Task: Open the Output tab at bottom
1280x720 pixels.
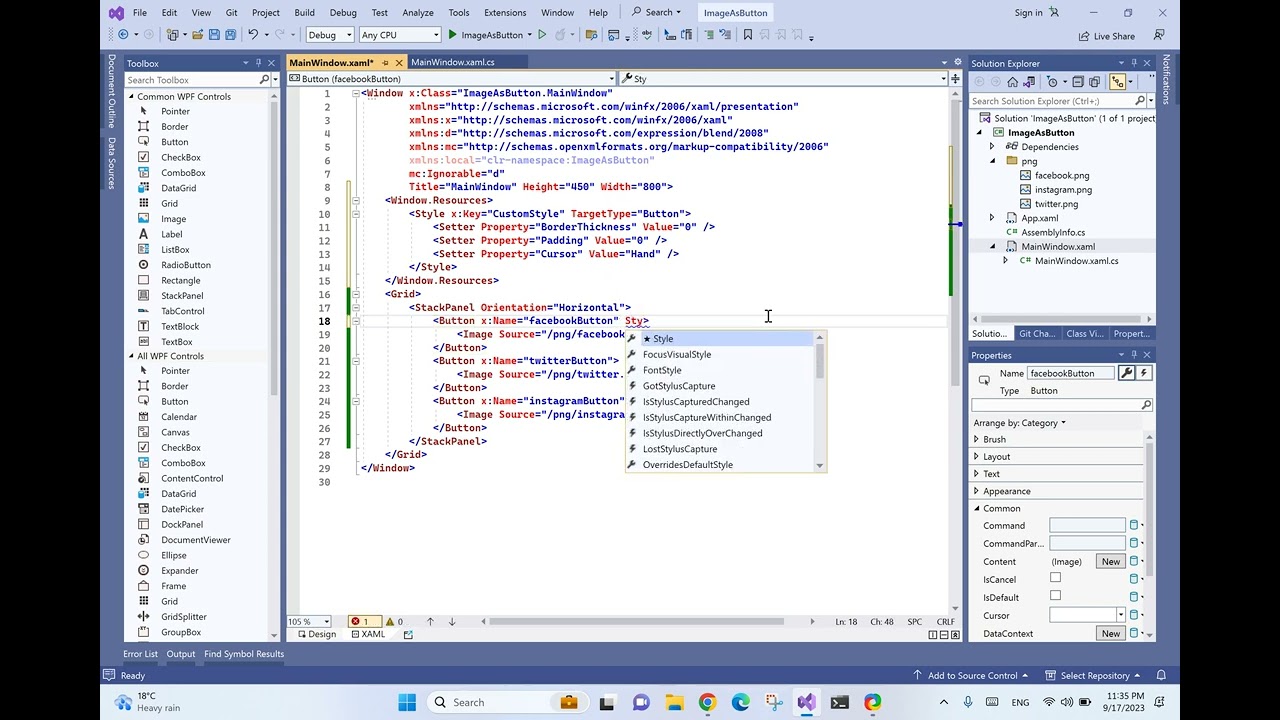Action: pos(181,654)
